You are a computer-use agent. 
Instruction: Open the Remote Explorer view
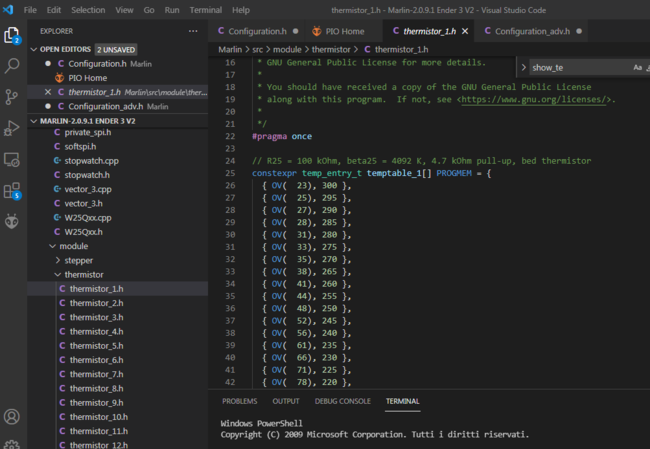point(12,159)
